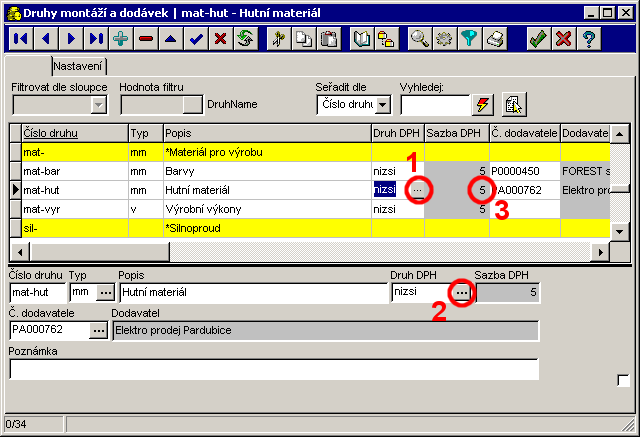640x437 pixels.
Task: Click the lightning bolt search button
Action: [x=484, y=105]
